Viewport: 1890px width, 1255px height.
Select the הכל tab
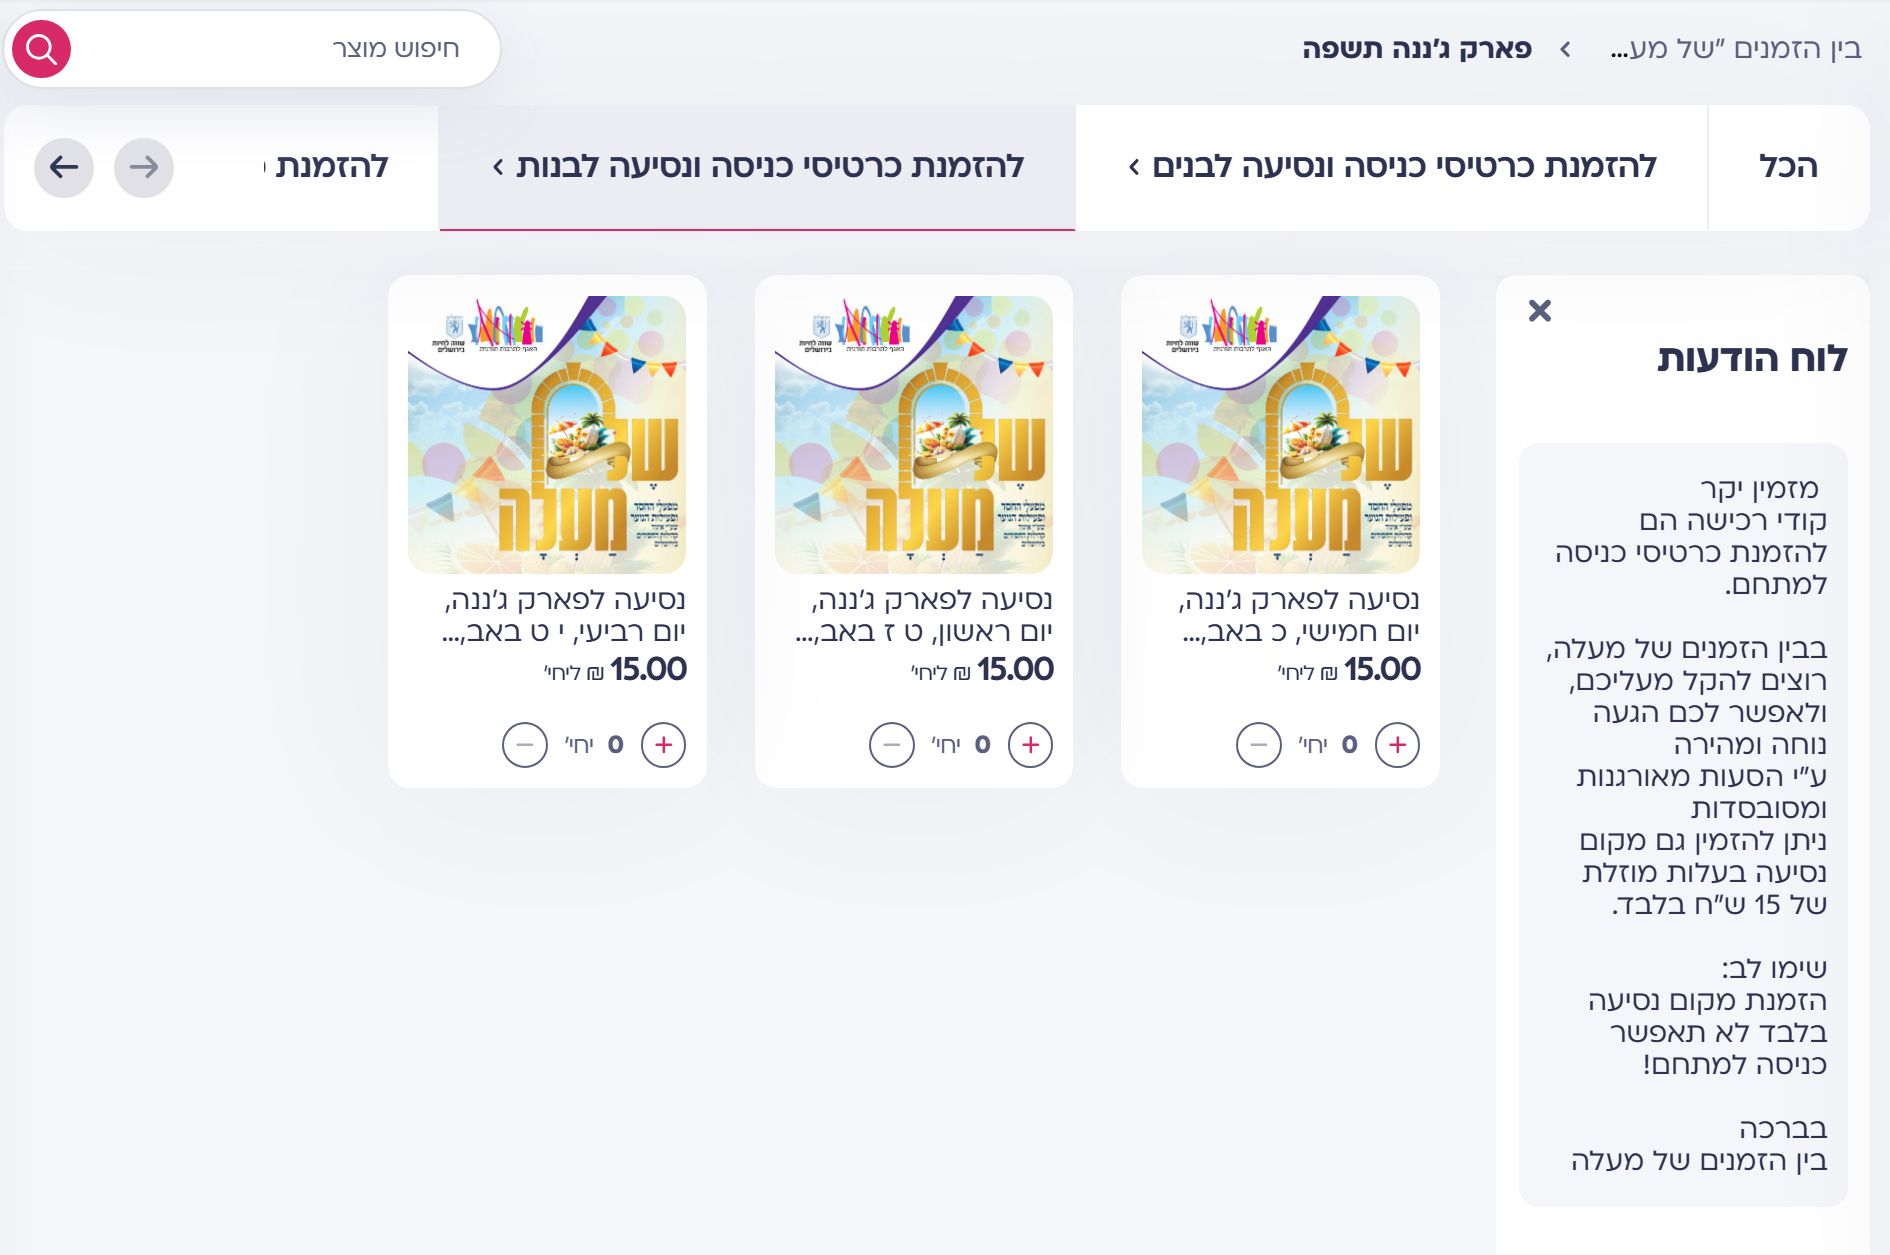1787,167
